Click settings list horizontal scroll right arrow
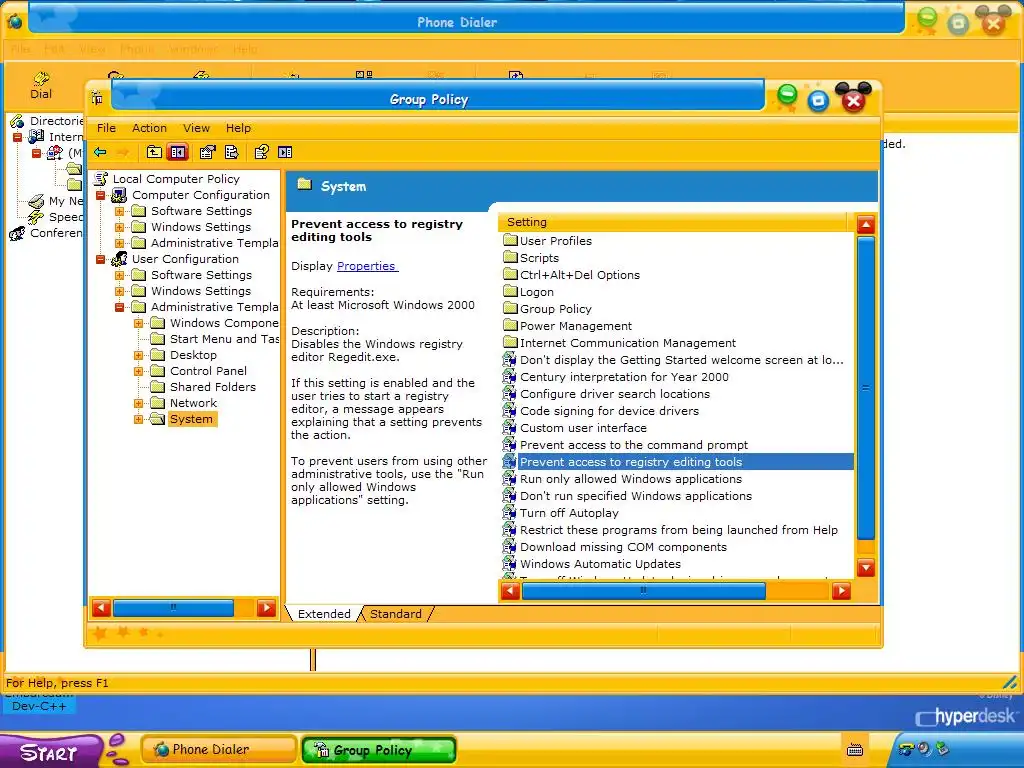The width and height of the screenshot is (1024, 768). point(841,591)
